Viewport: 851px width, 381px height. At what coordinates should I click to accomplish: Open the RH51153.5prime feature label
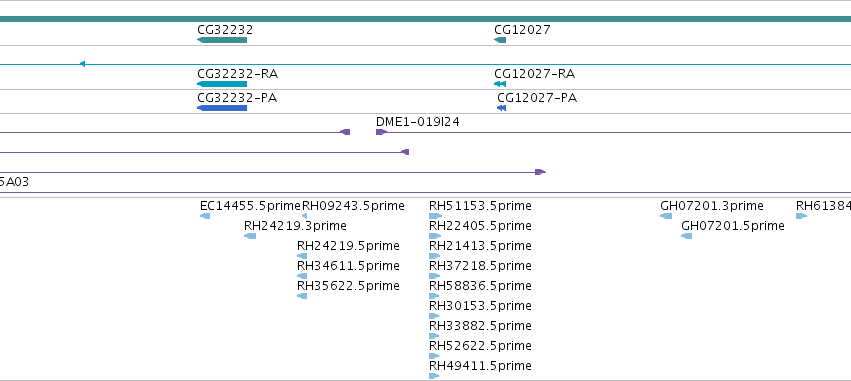pyautogui.click(x=480, y=206)
